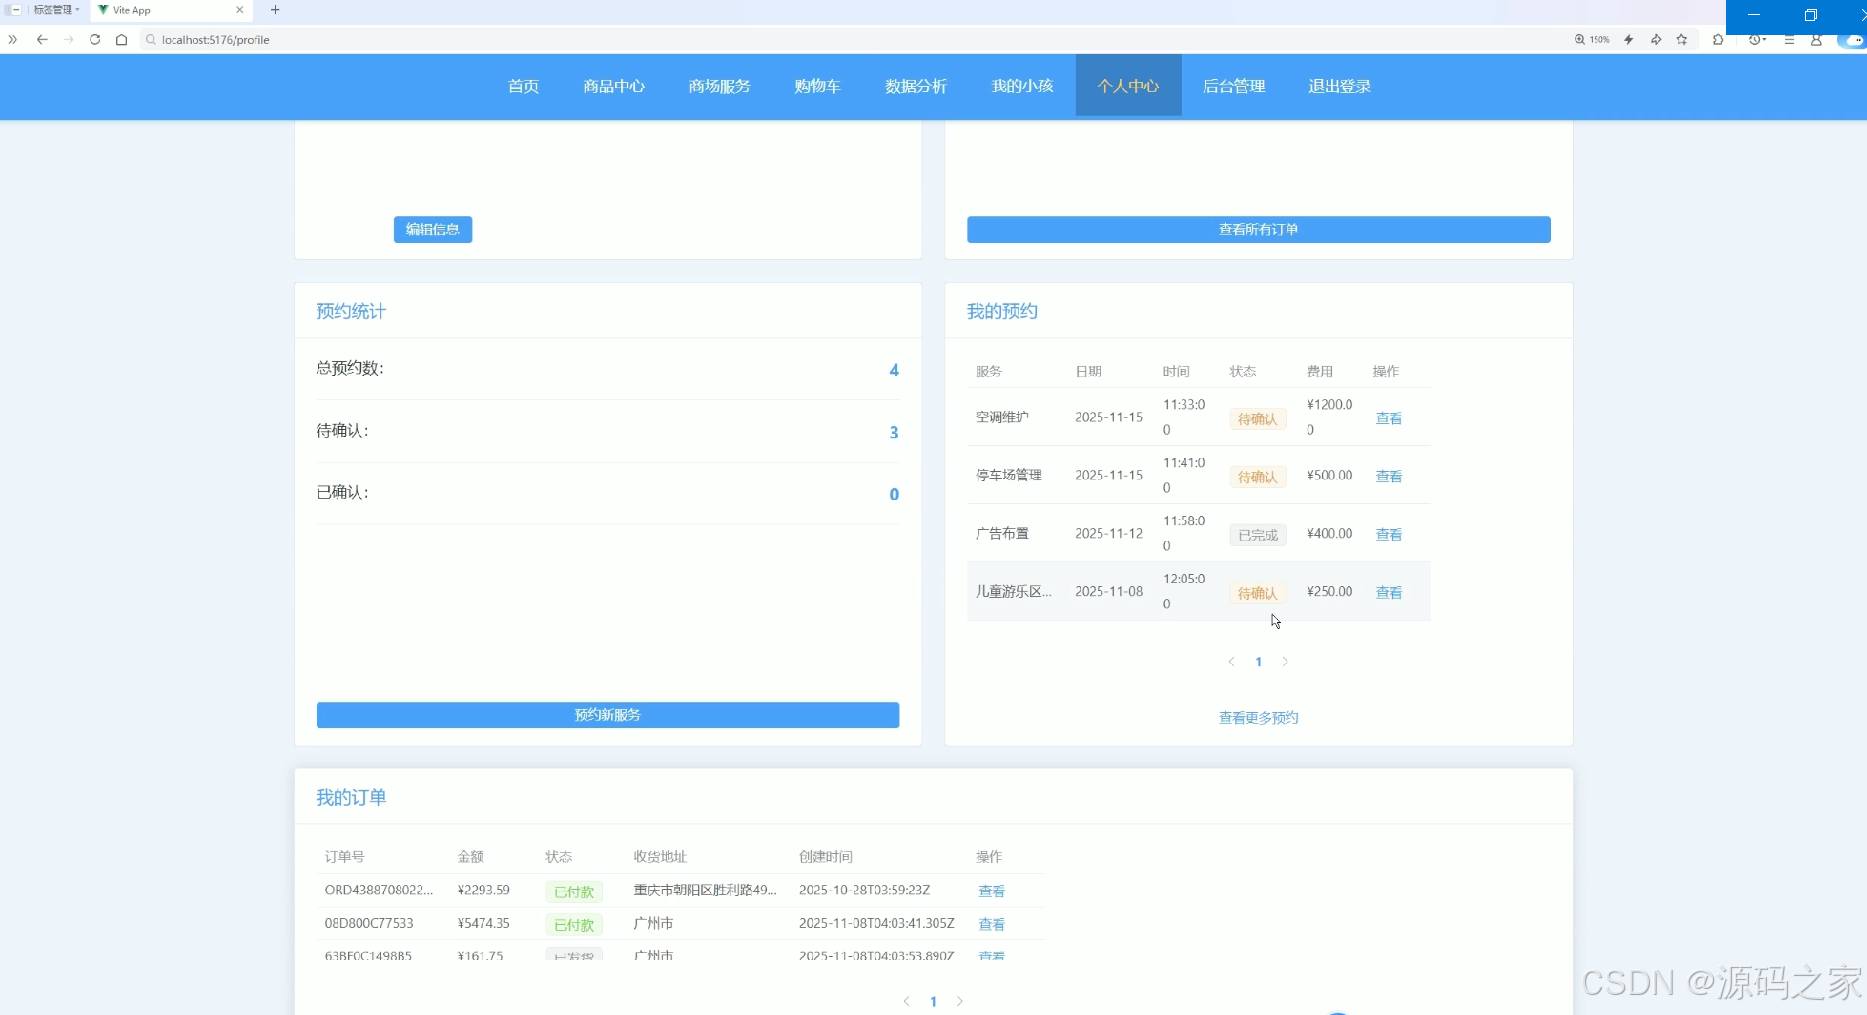Screen dimensions: 1867x1015
Task: View the 空调维护 appointment
Action: (1388, 418)
